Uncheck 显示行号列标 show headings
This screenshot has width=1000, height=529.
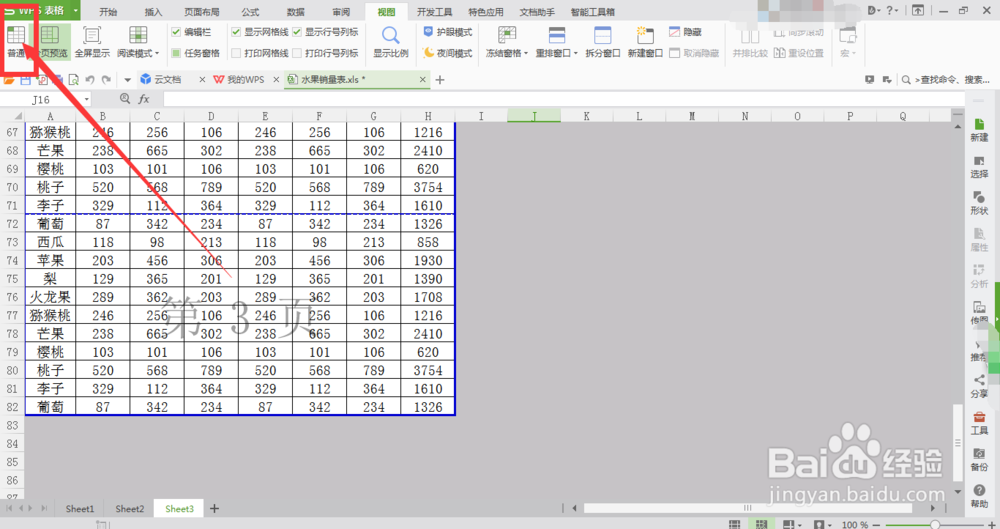[x=297, y=32]
